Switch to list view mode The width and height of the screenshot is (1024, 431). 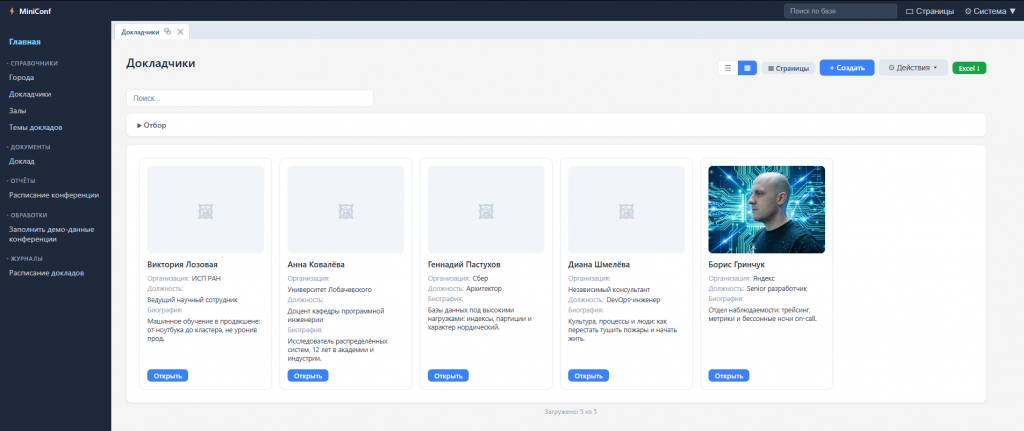(x=728, y=68)
